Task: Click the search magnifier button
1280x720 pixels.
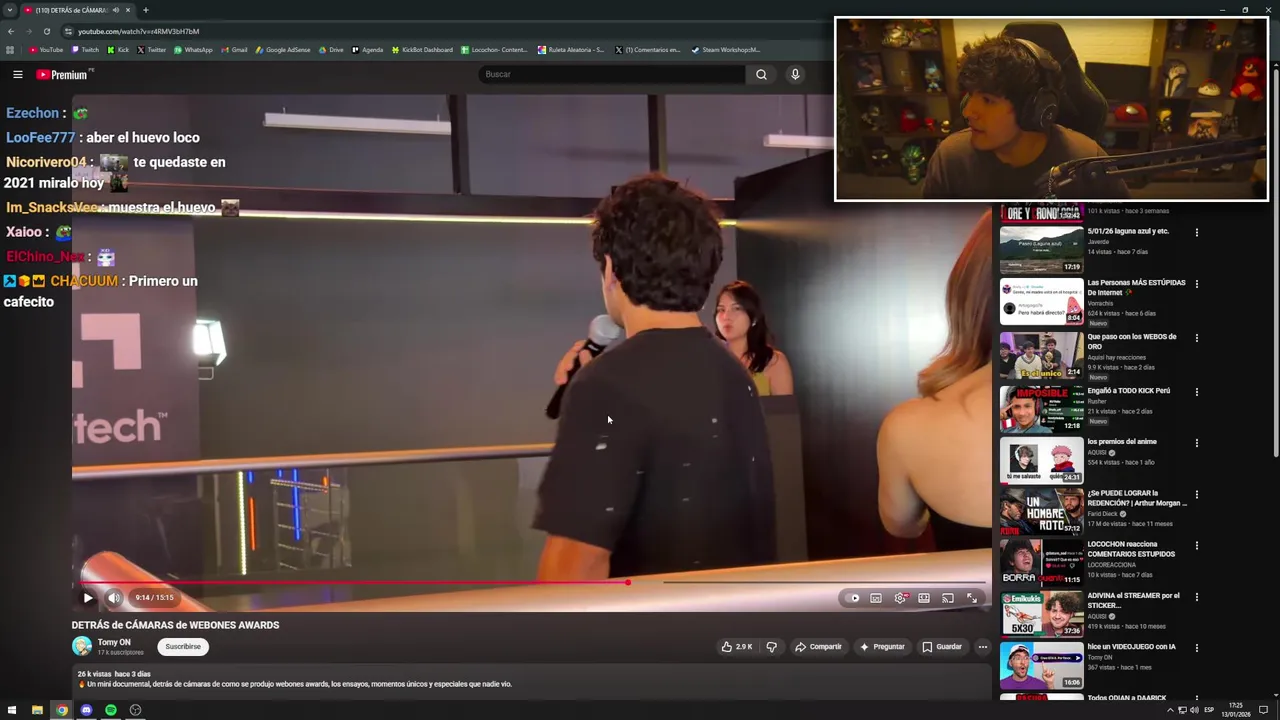Action: (761, 74)
